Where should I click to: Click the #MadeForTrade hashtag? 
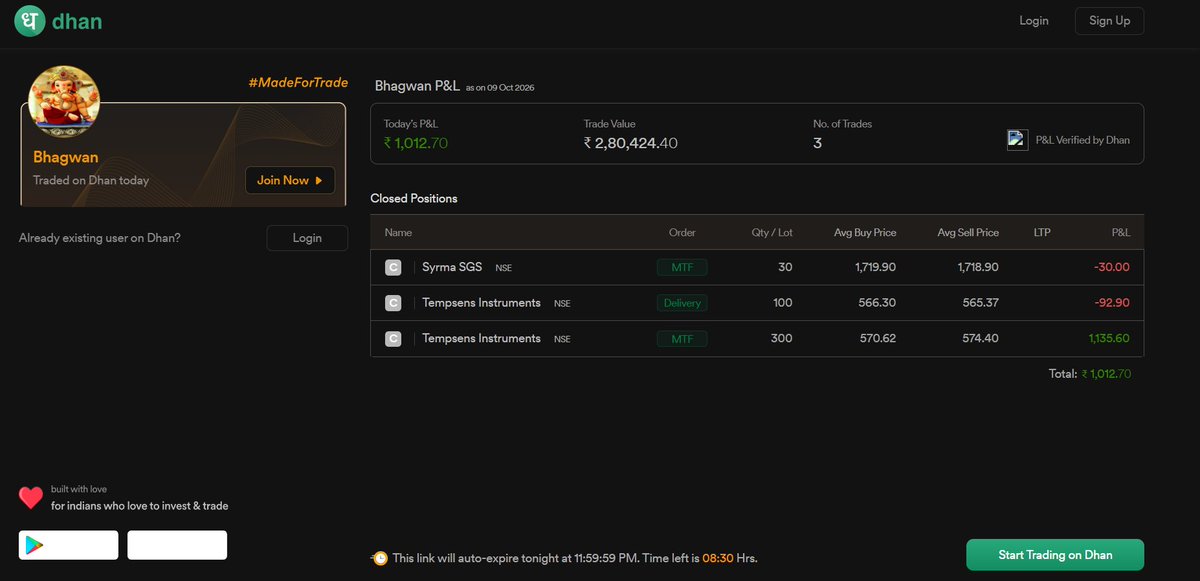click(x=298, y=82)
